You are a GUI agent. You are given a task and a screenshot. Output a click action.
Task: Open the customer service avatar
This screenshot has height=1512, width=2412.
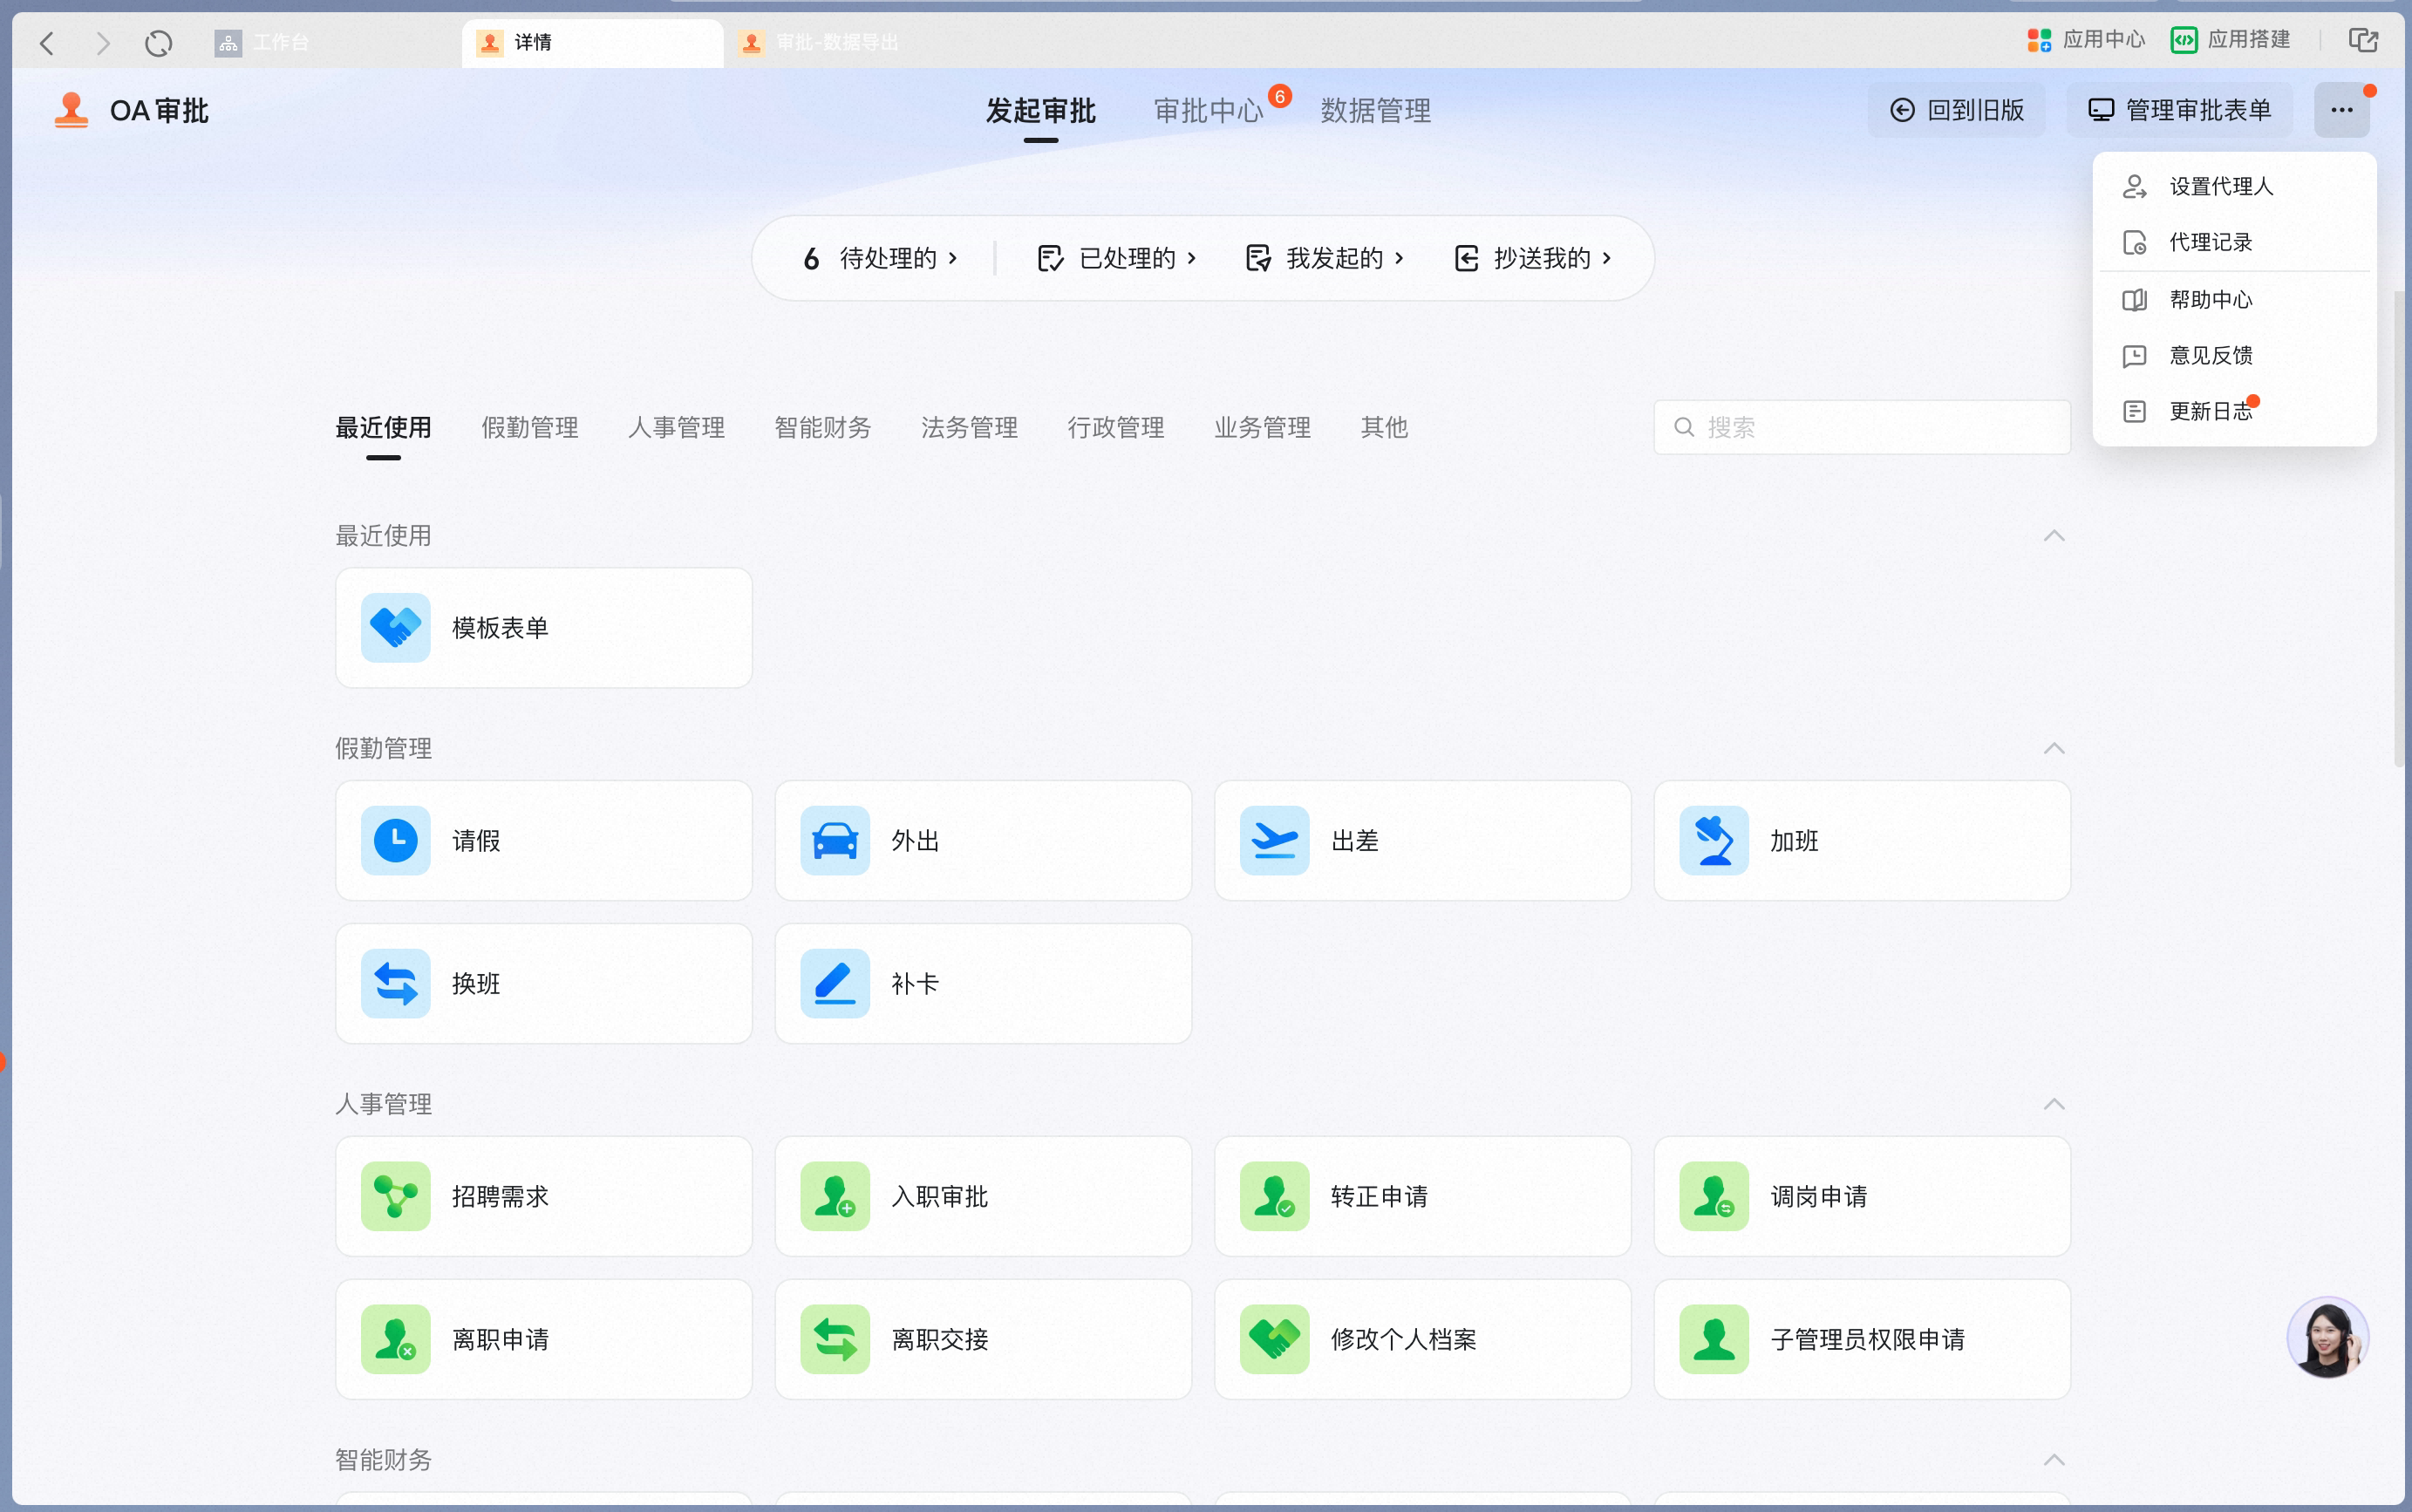click(2327, 1337)
